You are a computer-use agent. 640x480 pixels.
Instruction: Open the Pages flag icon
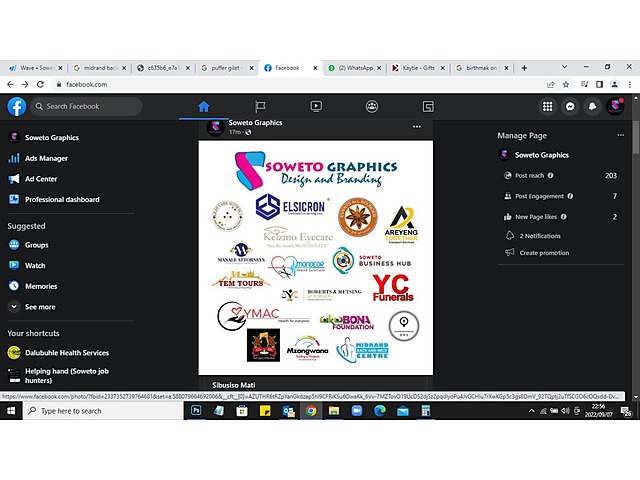click(260, 106)
